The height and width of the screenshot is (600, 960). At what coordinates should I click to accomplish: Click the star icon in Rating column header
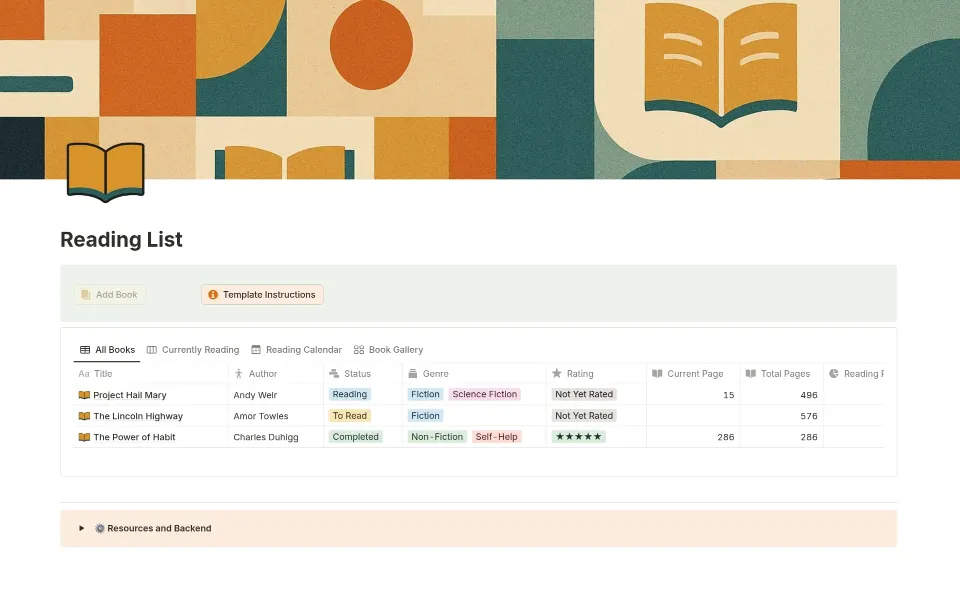pyautogui.click(x=557, y=373)
